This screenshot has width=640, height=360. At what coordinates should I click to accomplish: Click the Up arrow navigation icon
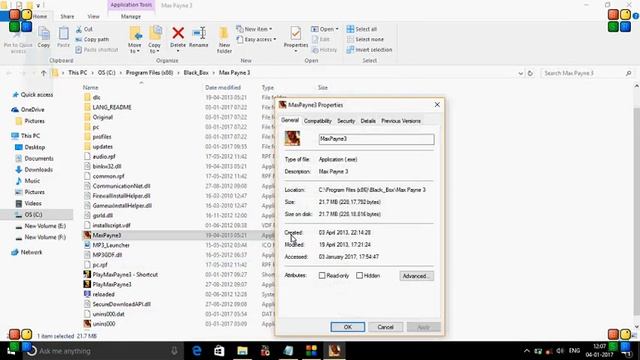pyautogui.click(x=44, y=73)
